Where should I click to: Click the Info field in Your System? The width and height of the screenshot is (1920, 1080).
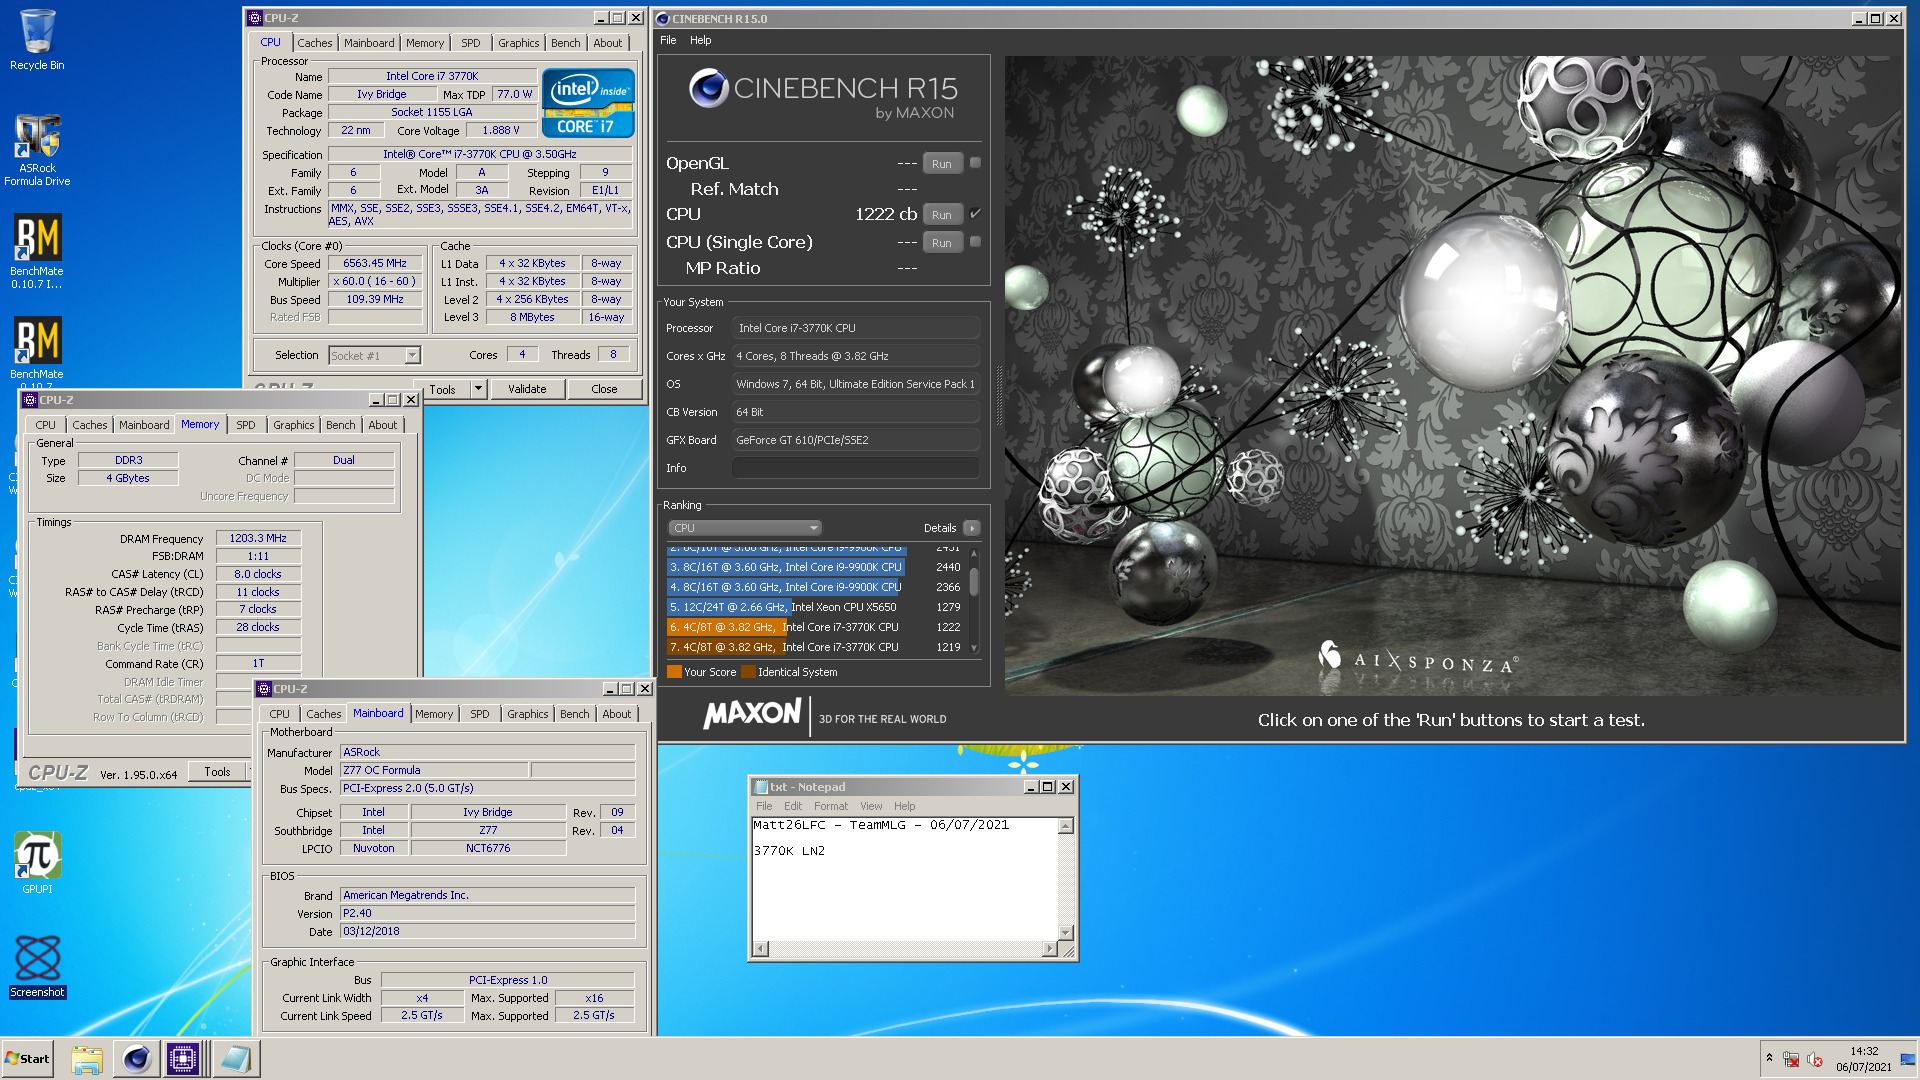pyautogui.click(x=856, y=468)
